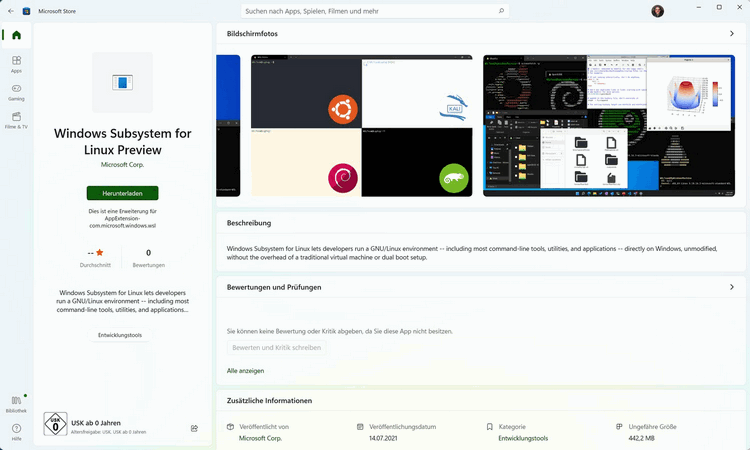This screenshot has height=450, width=750.
Task: Click the Entwicklungstools tag chip
Action: (120, 335)
